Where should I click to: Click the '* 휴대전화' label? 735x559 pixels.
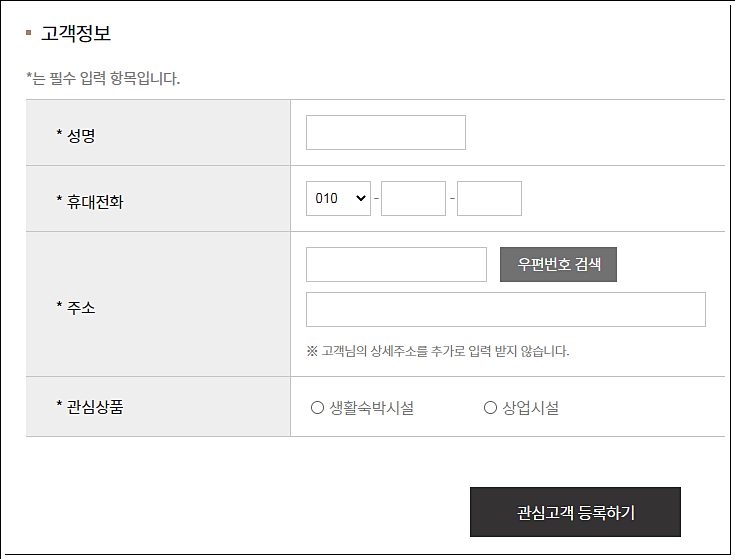point(90,201)
